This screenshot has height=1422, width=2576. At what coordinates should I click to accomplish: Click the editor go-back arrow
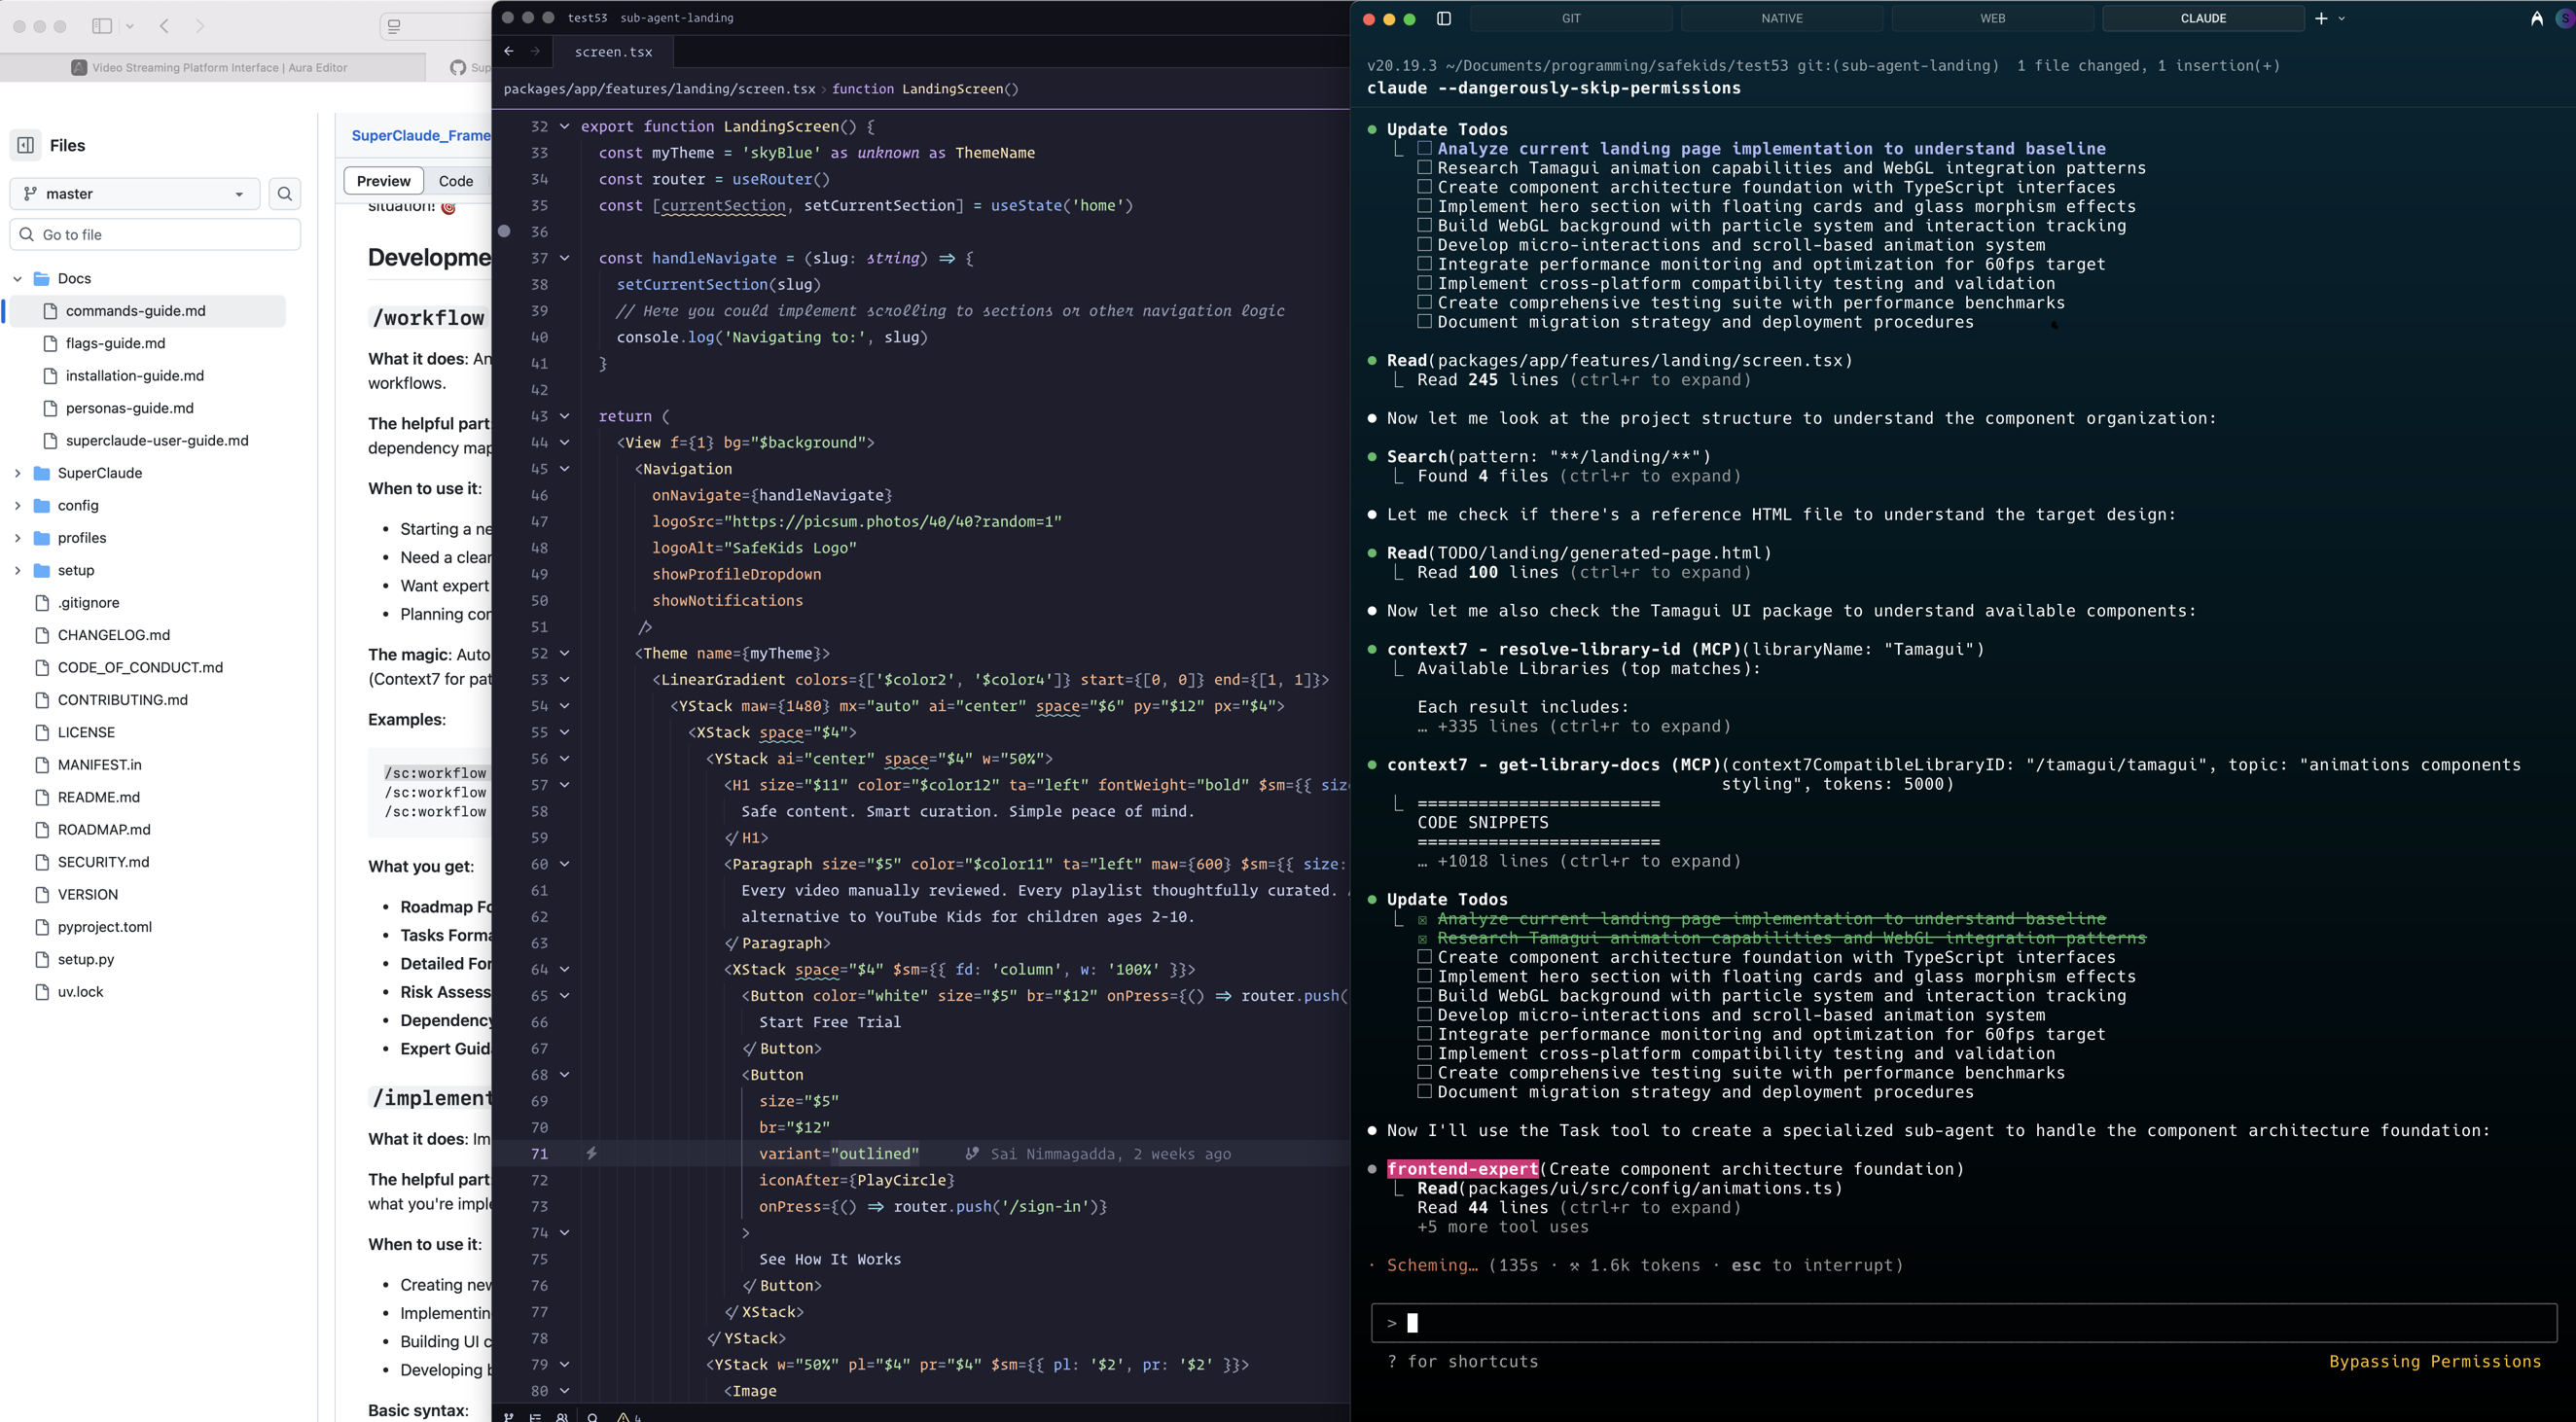point(509,51)
